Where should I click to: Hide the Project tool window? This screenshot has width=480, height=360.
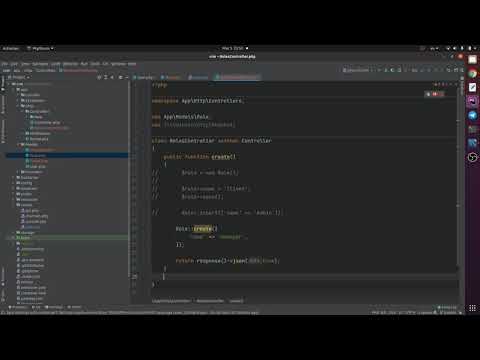127,77
